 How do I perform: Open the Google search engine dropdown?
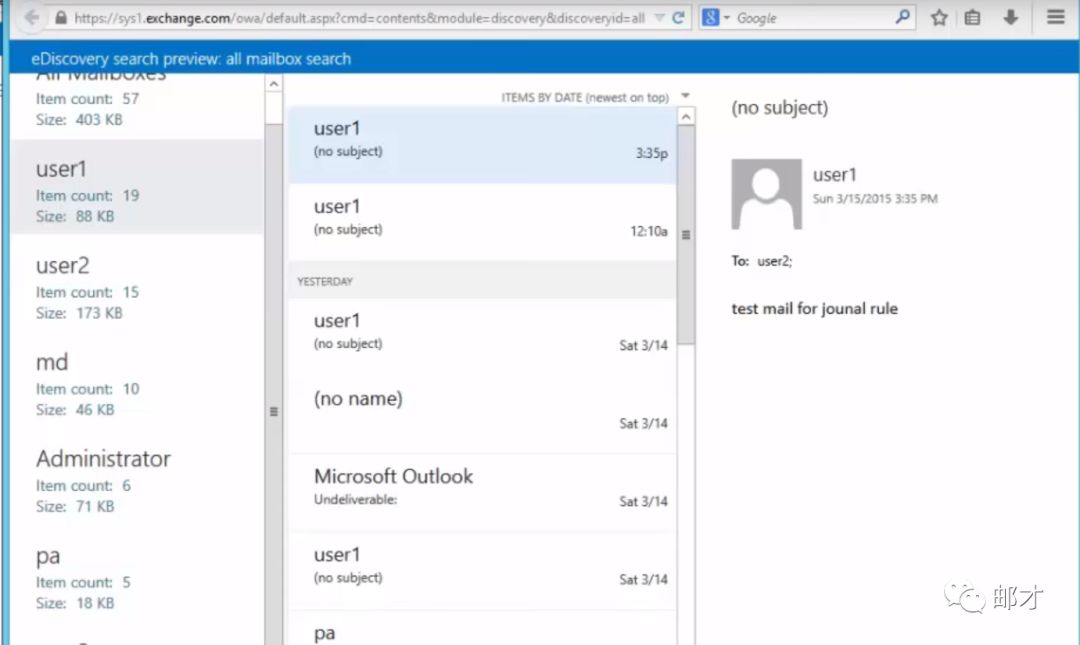(x=716, y=18)
